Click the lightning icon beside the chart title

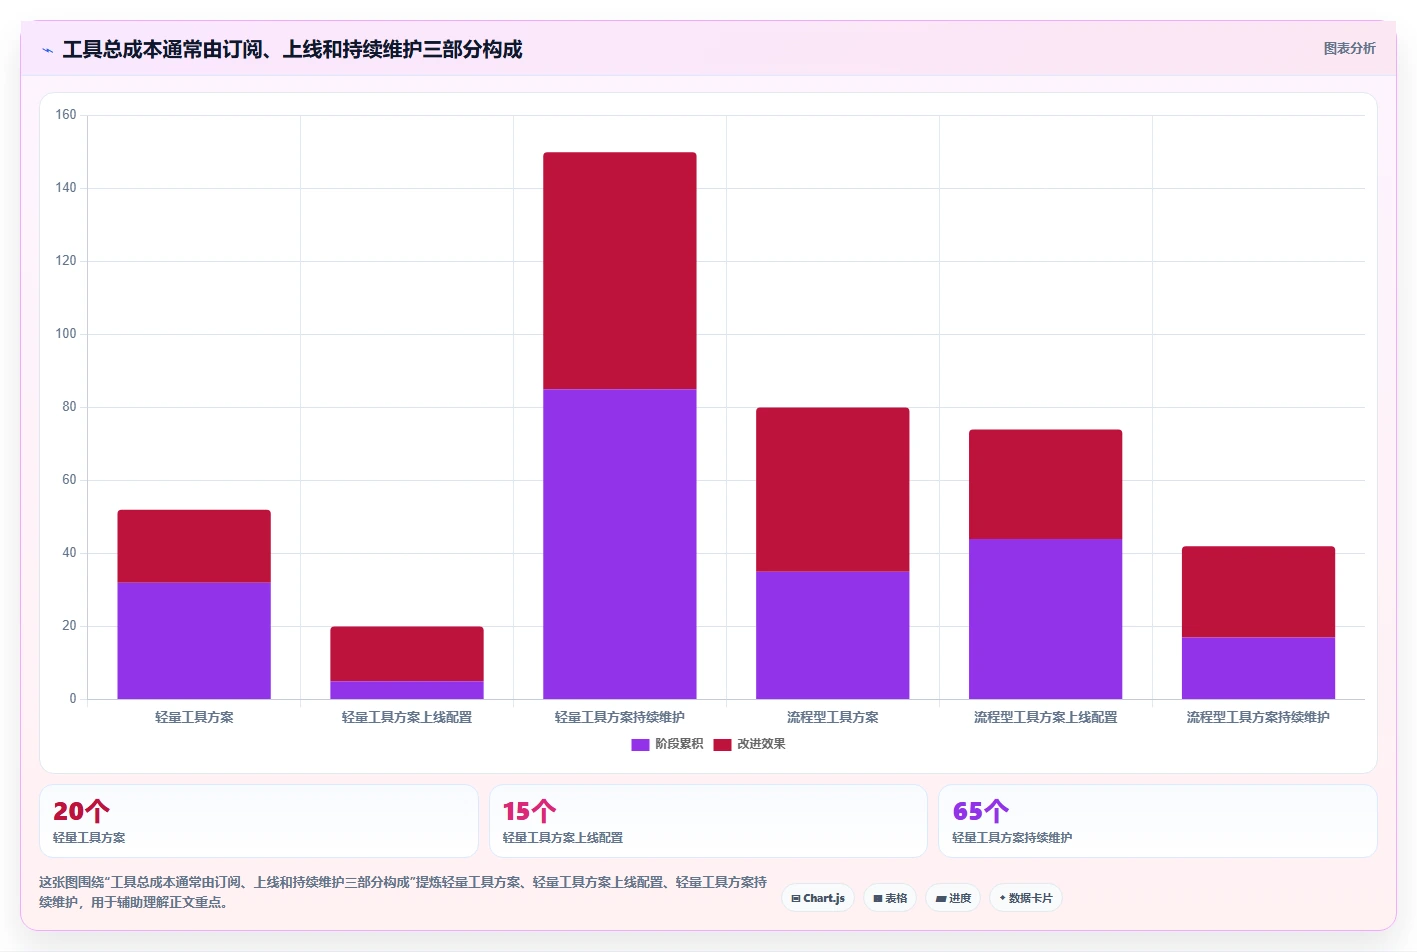(47, 50)
